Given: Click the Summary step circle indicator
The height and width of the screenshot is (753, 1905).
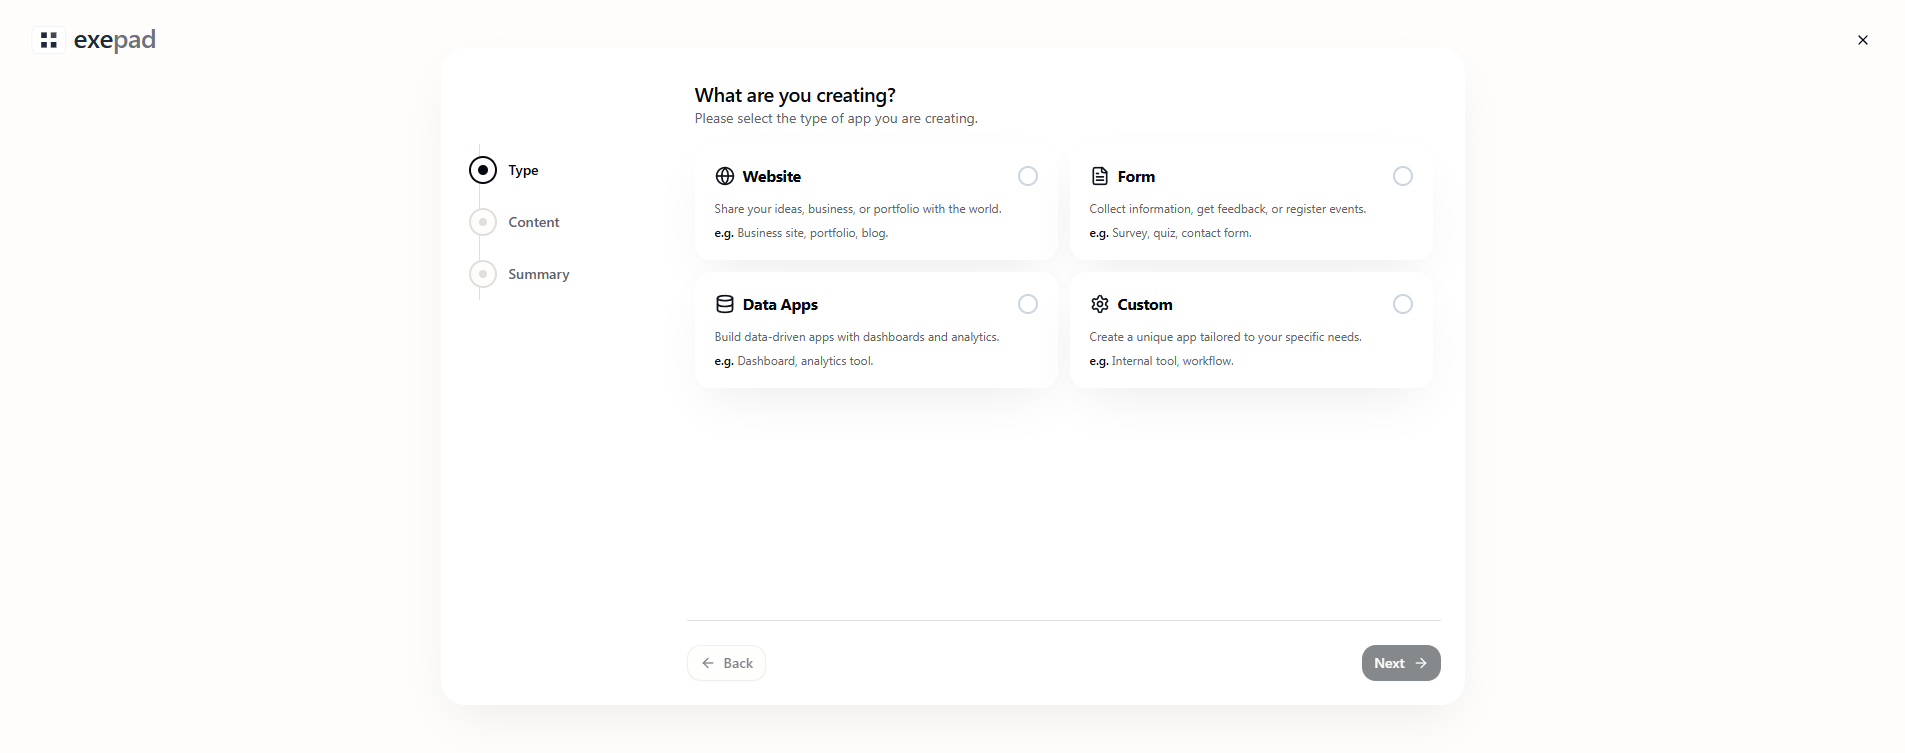Looking at the screenshot, I should pyautogui.click(x=483, y=274).
